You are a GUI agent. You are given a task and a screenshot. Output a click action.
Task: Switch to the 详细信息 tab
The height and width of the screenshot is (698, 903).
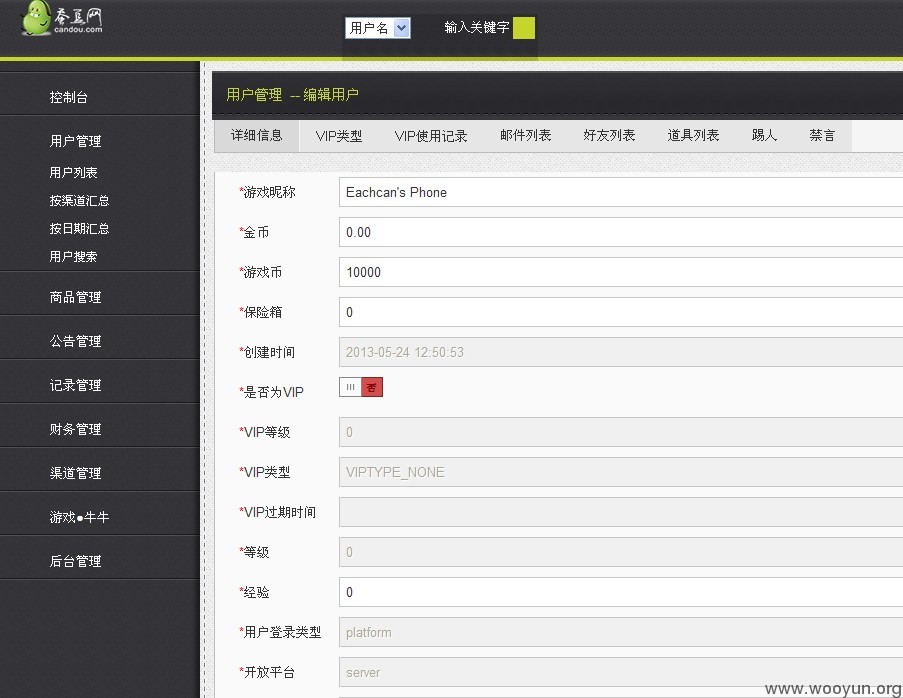[x=256, y=136]
